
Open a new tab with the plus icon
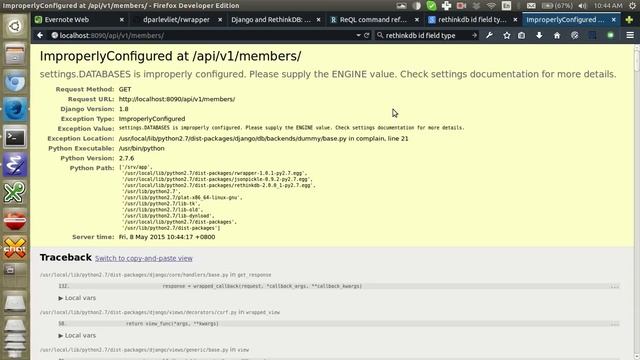tap(629, 20)
